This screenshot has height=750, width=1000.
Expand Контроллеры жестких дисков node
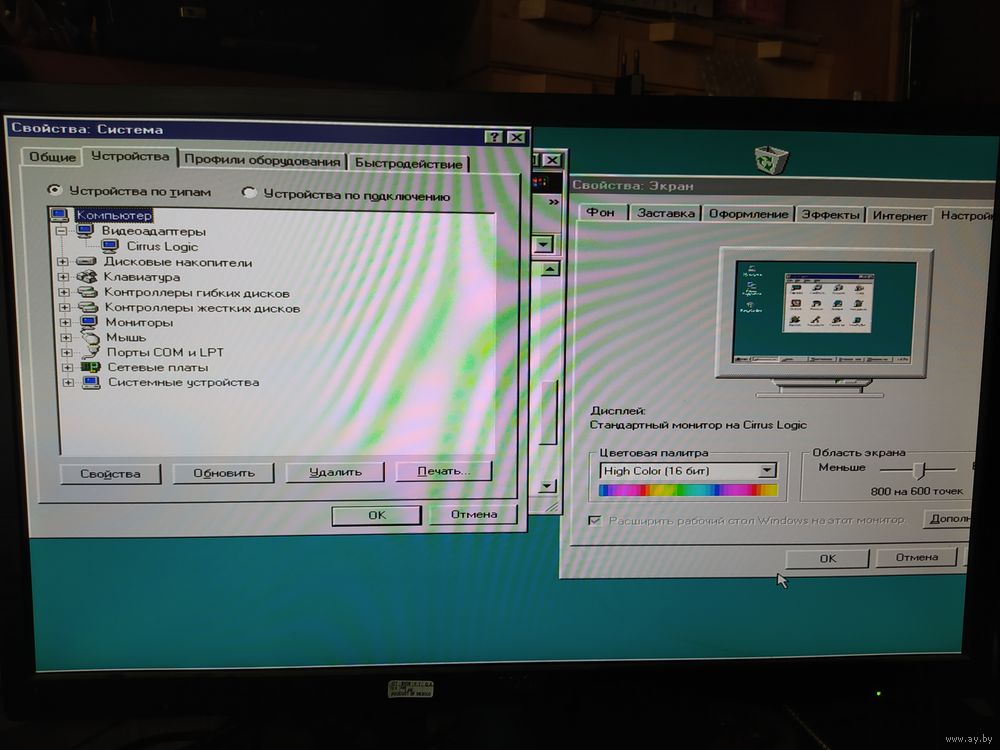click(64, 307)
